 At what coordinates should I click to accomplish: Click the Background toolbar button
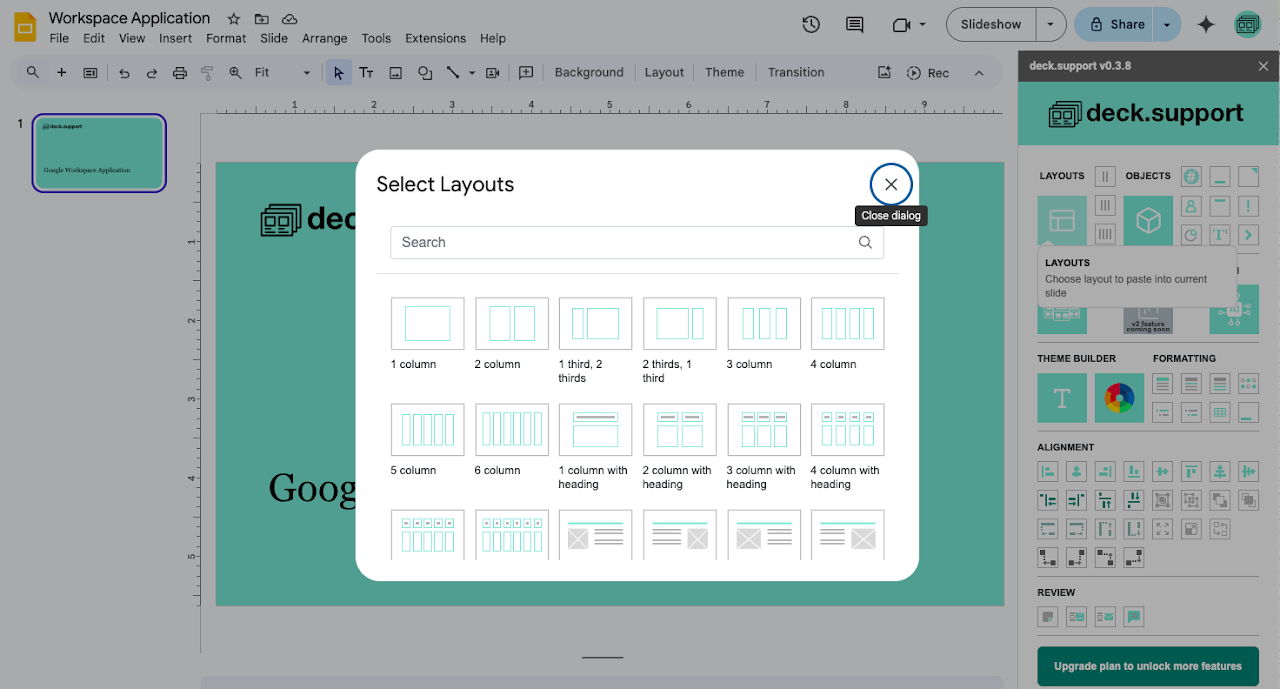[x=589, y=72]
